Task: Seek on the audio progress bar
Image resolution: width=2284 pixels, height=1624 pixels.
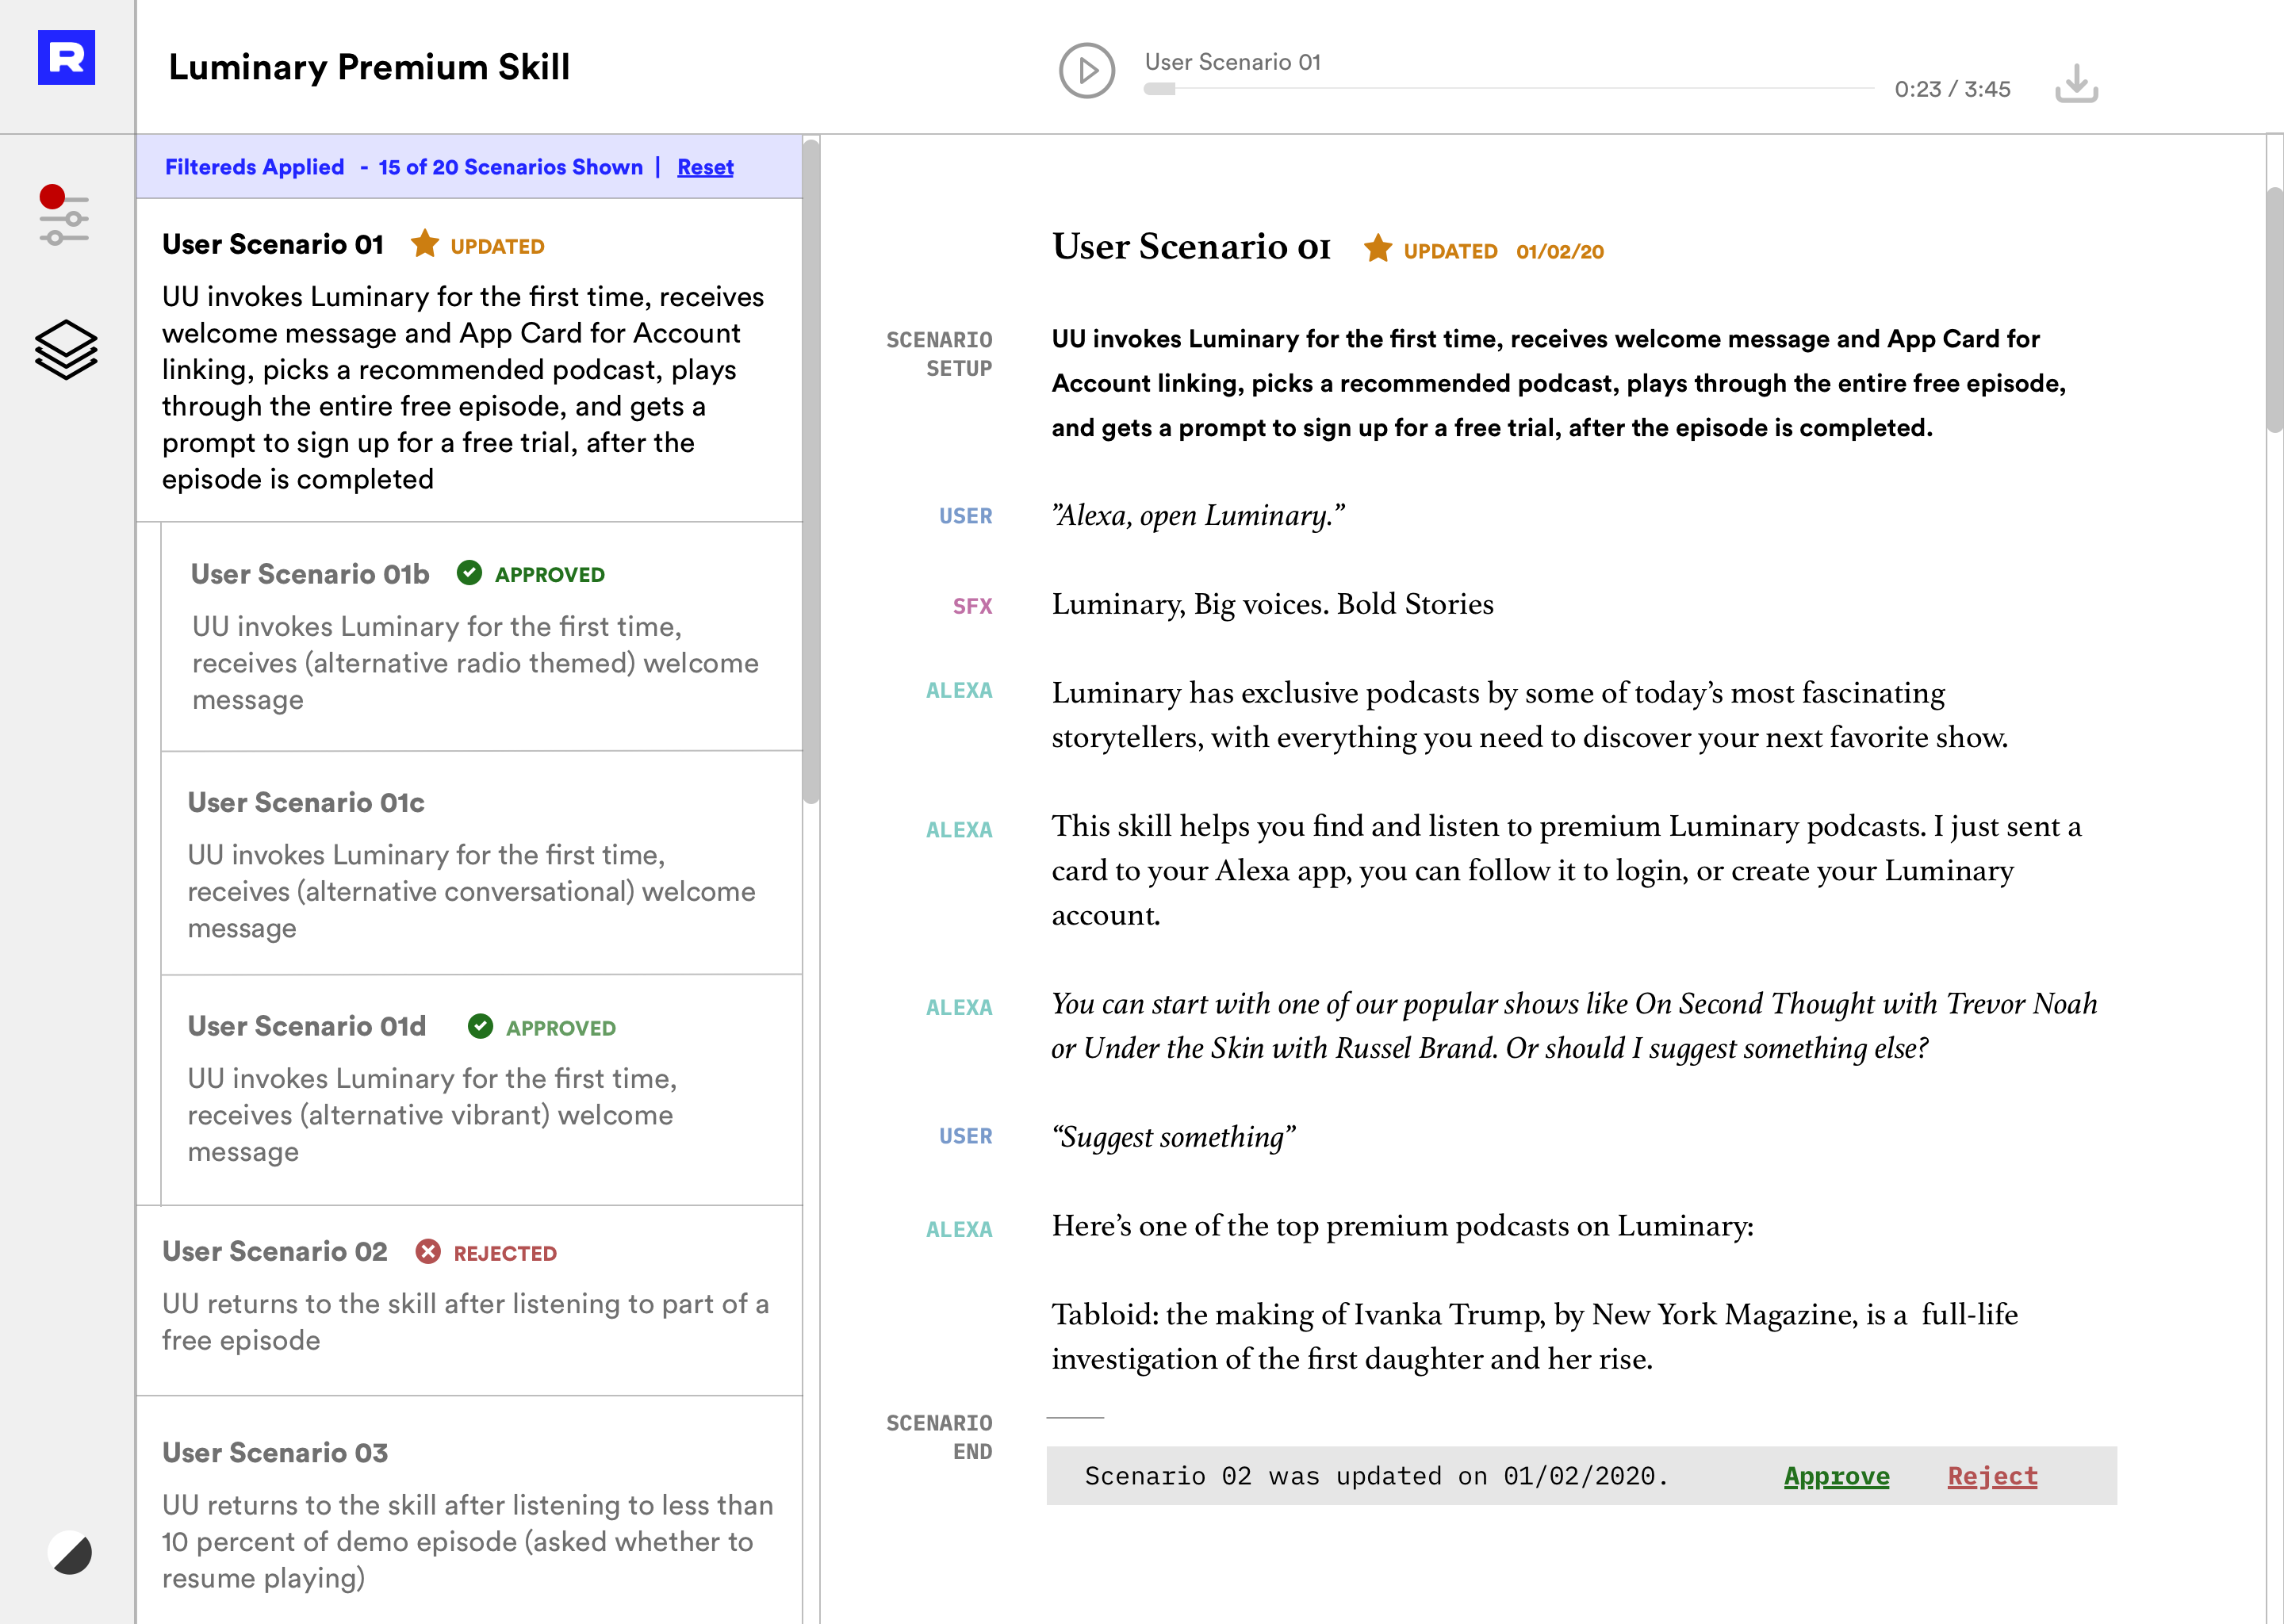Action: click(x=1508, y=89)
